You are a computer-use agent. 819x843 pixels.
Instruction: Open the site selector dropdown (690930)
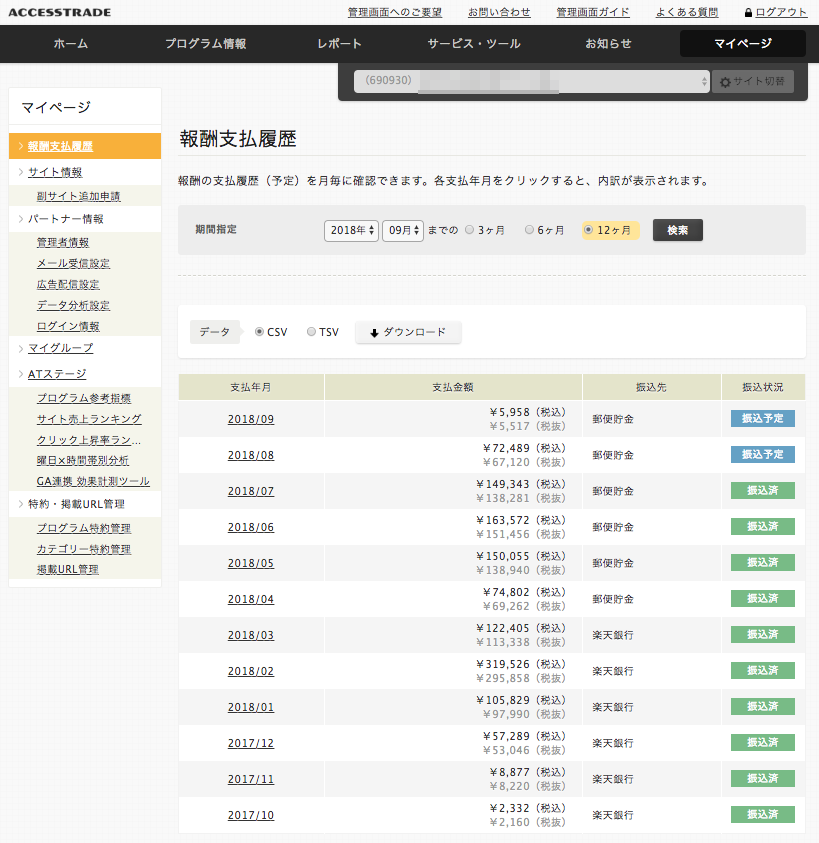(x=531, y=81)
